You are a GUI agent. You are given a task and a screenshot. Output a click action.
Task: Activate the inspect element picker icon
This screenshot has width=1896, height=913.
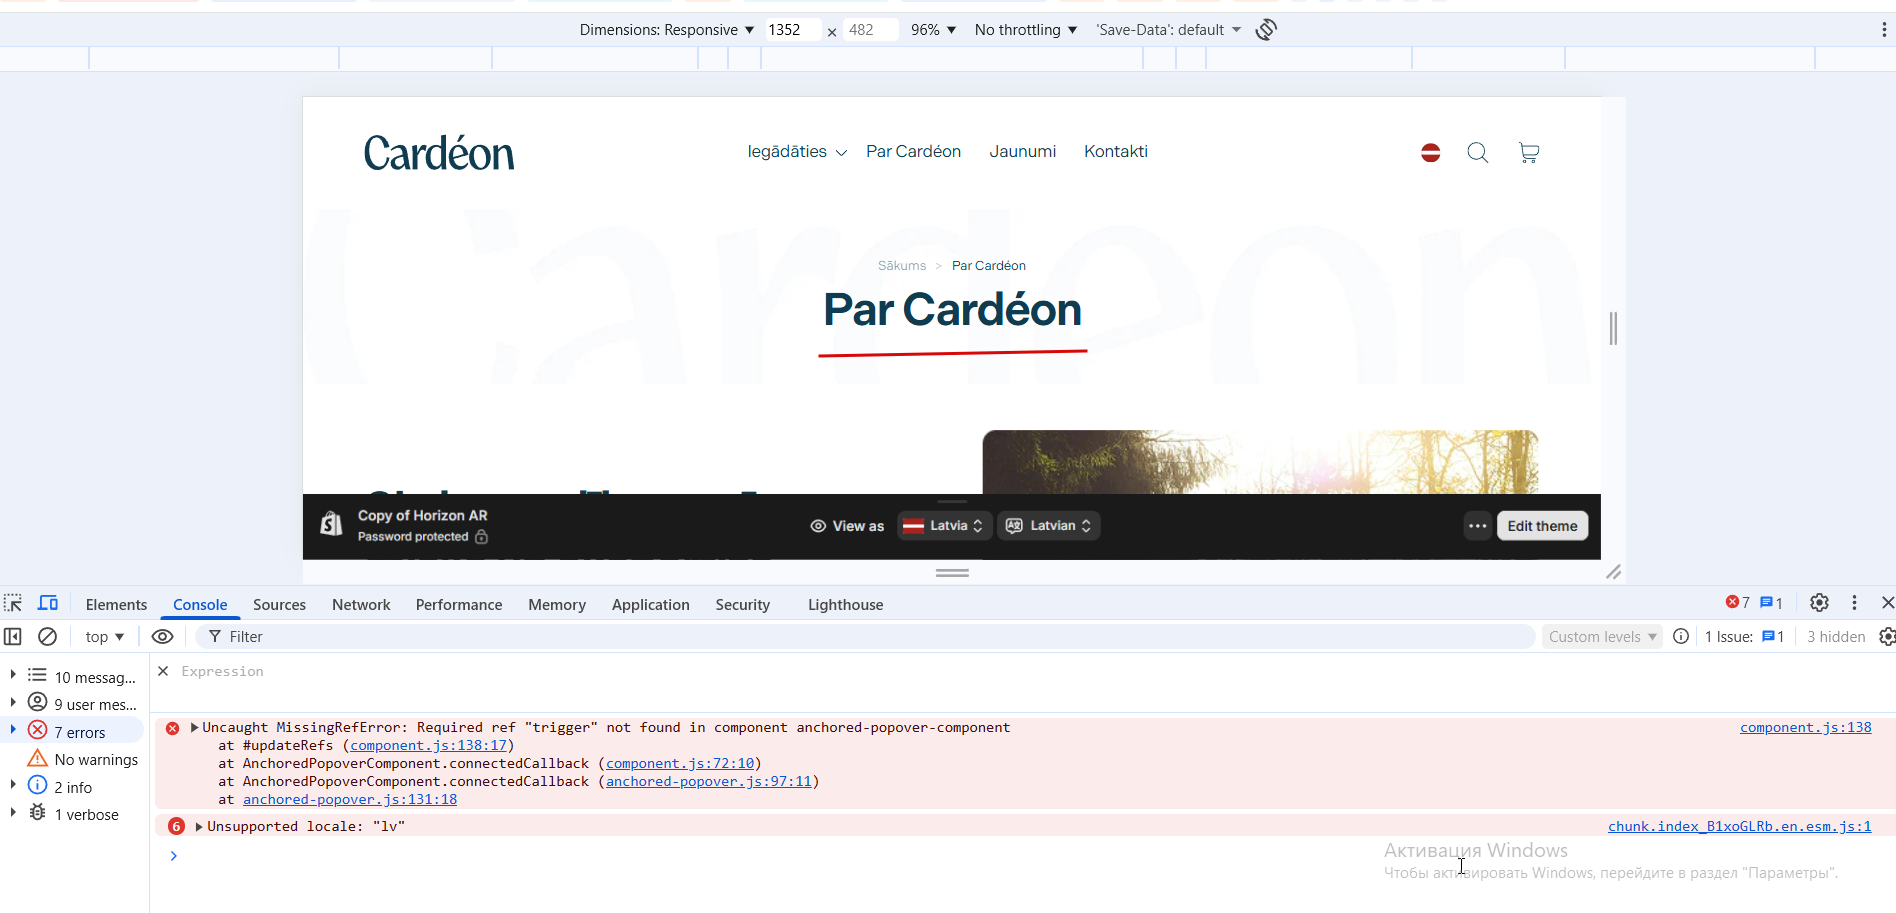pos(13,603)
